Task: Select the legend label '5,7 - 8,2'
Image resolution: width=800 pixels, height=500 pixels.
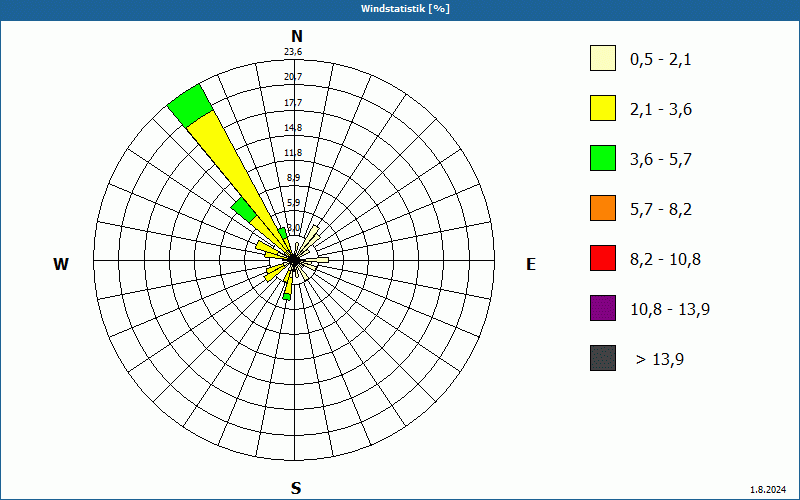Action: pyautogui.click(x=661, y=210)
